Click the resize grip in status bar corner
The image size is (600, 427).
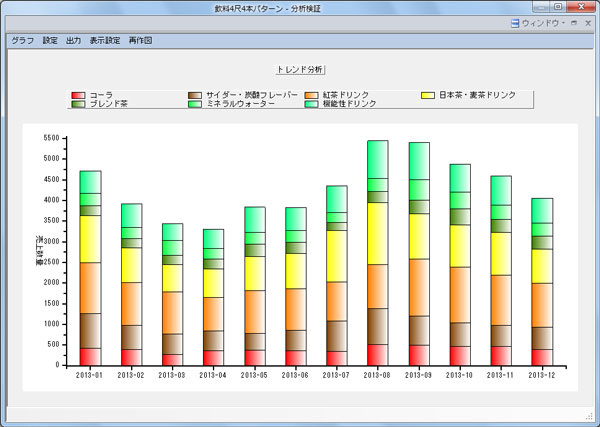pyautogui.click(x=589, y=415)
